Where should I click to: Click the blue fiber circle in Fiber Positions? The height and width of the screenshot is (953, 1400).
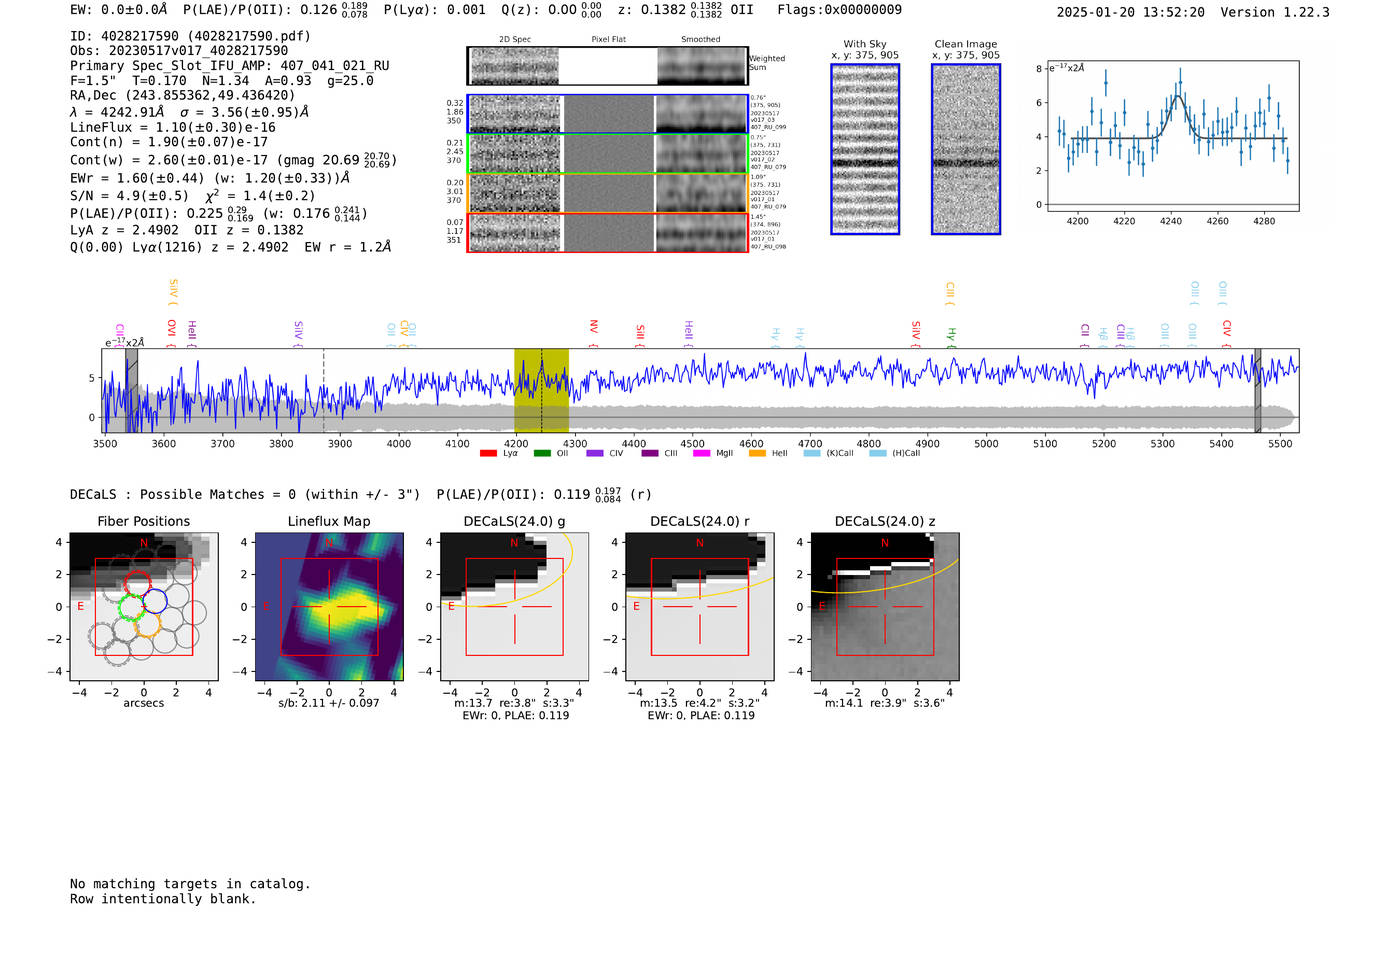click(x=155, y=601)
